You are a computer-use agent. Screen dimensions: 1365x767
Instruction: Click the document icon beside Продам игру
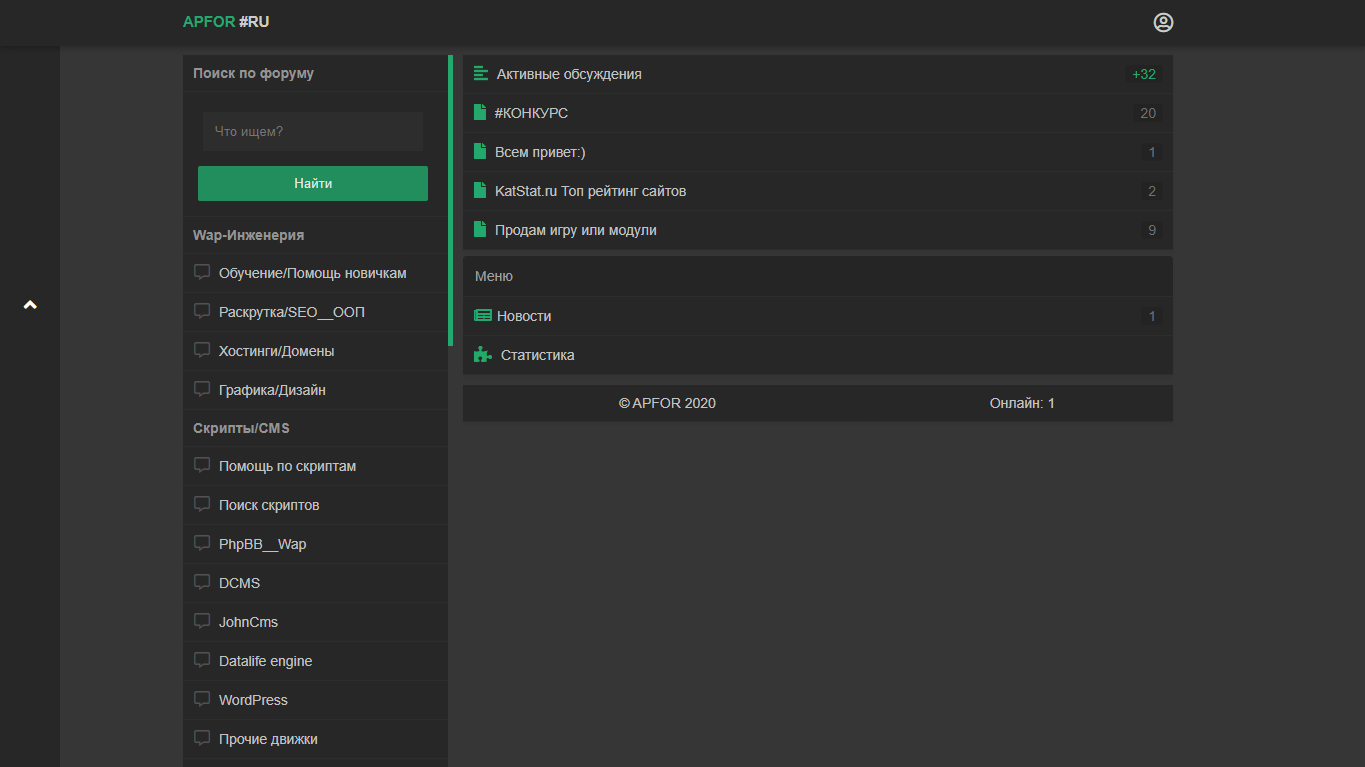480,229
